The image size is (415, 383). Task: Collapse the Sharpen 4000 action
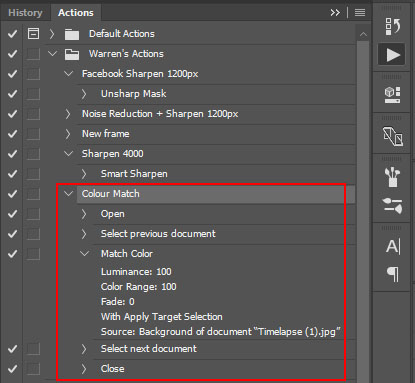click(68, 153)
